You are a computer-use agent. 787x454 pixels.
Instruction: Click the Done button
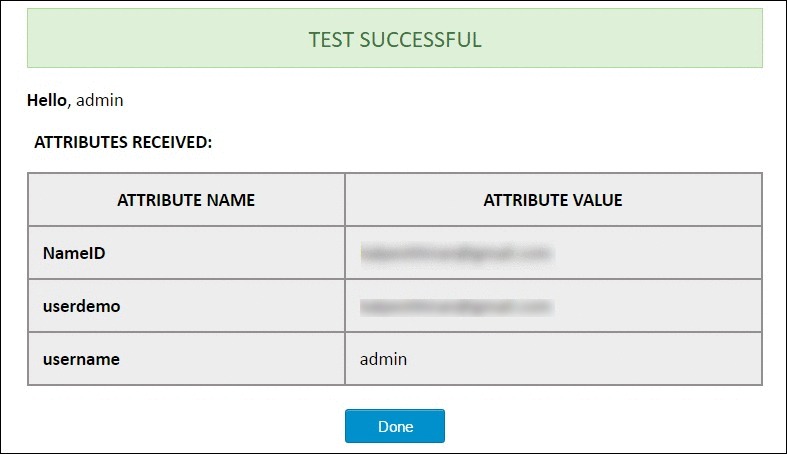click(395, 426)
